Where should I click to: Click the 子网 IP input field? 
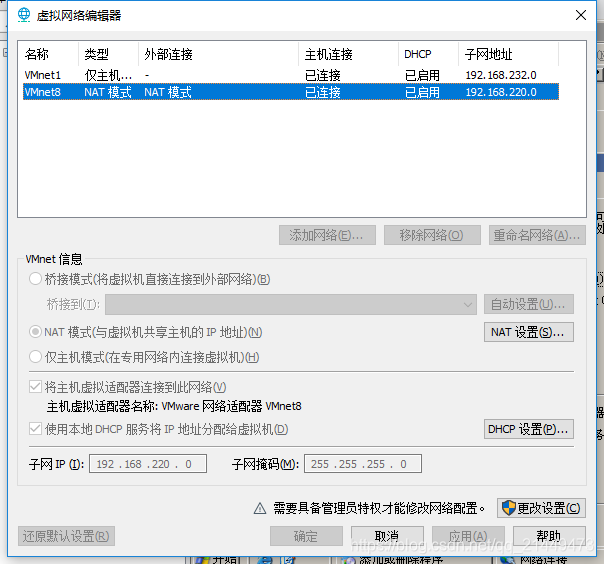(x=148, y=463)
